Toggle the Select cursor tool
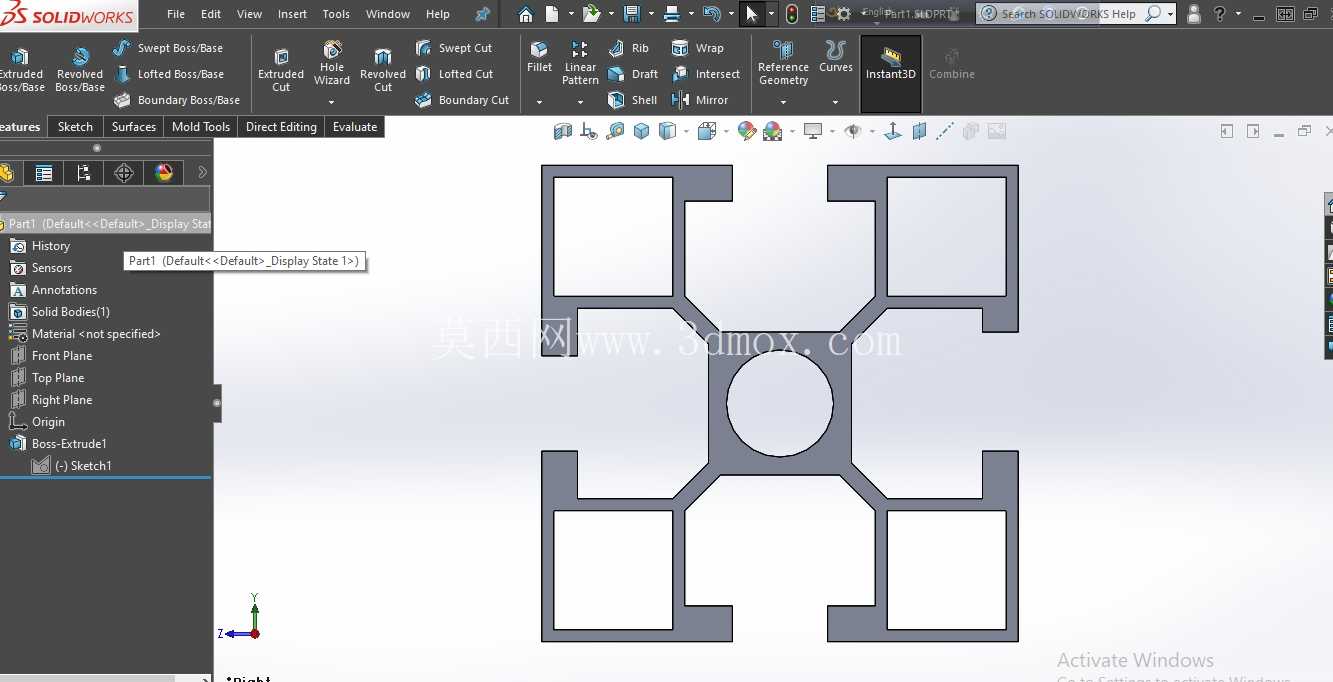 pyautogui.click(x=752, y=14)
